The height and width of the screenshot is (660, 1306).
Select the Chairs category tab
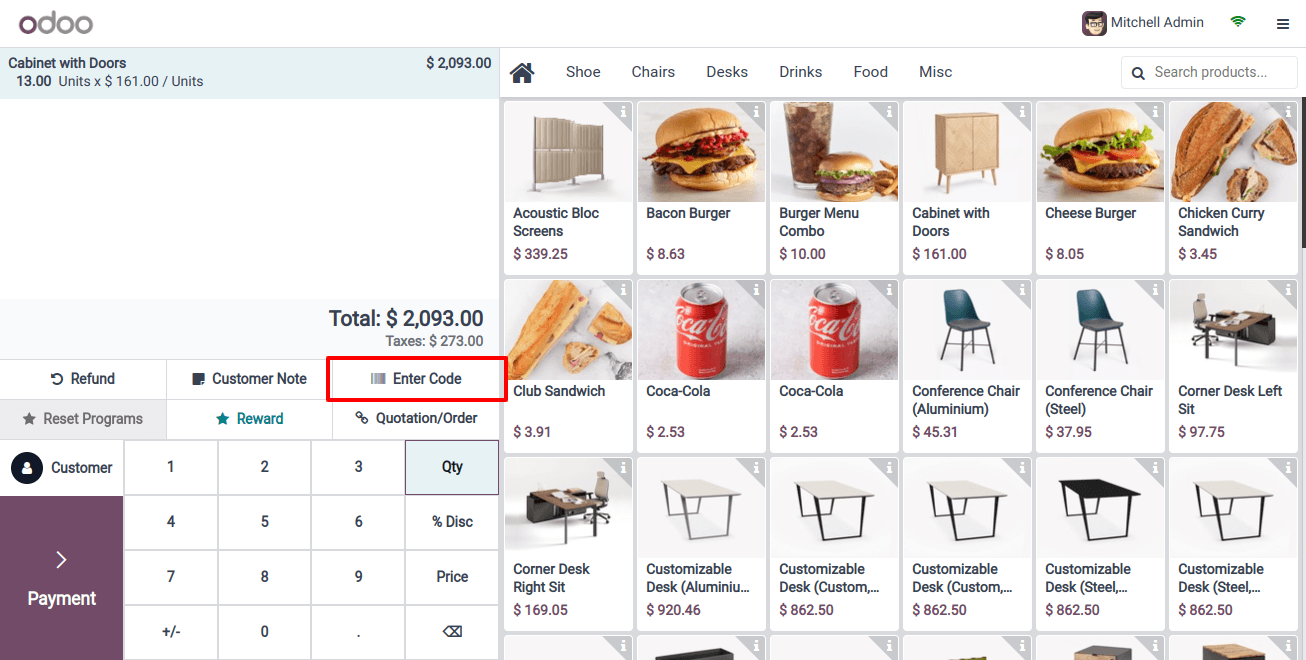point(653,72)
